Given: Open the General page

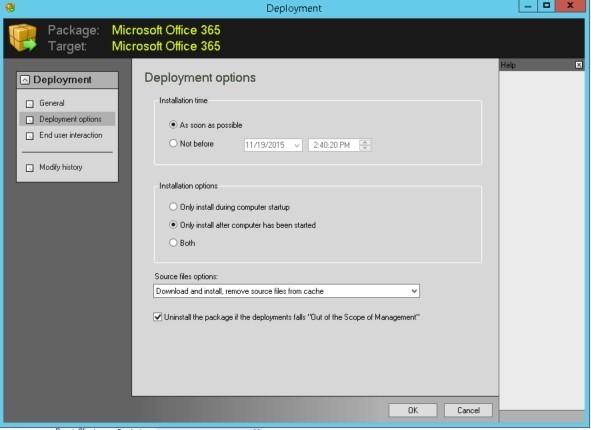Looking at the screenshot, I should point(52,103).
